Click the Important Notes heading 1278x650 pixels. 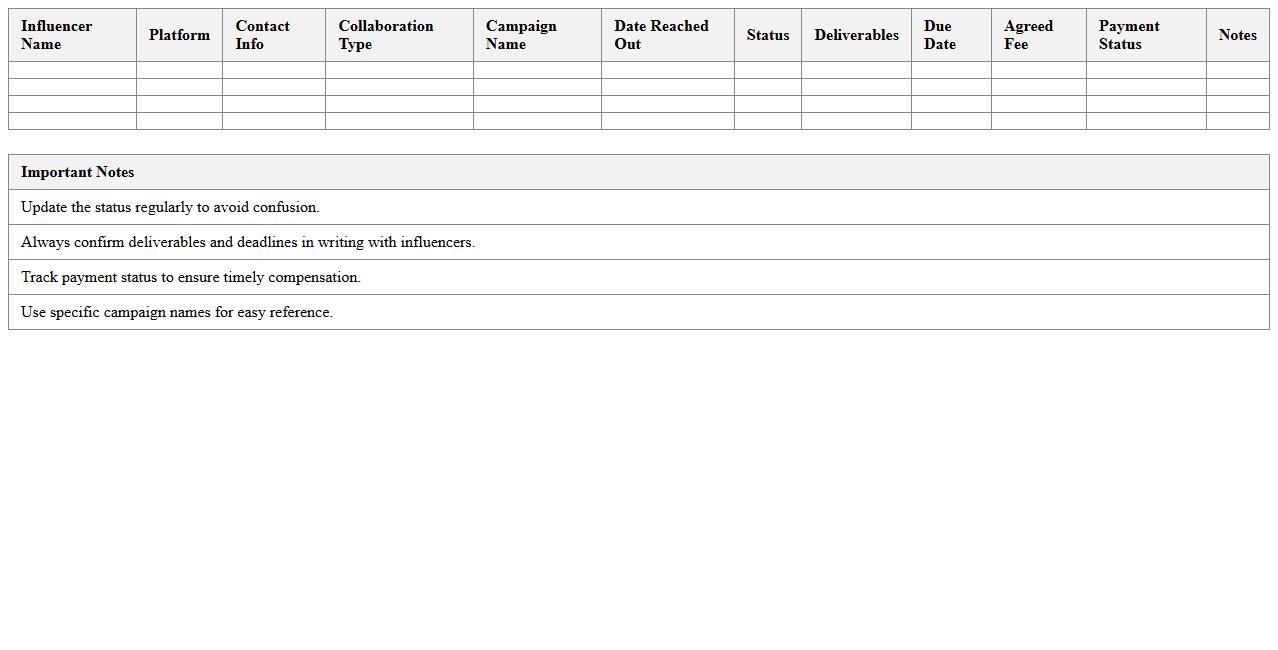(78, 172)
